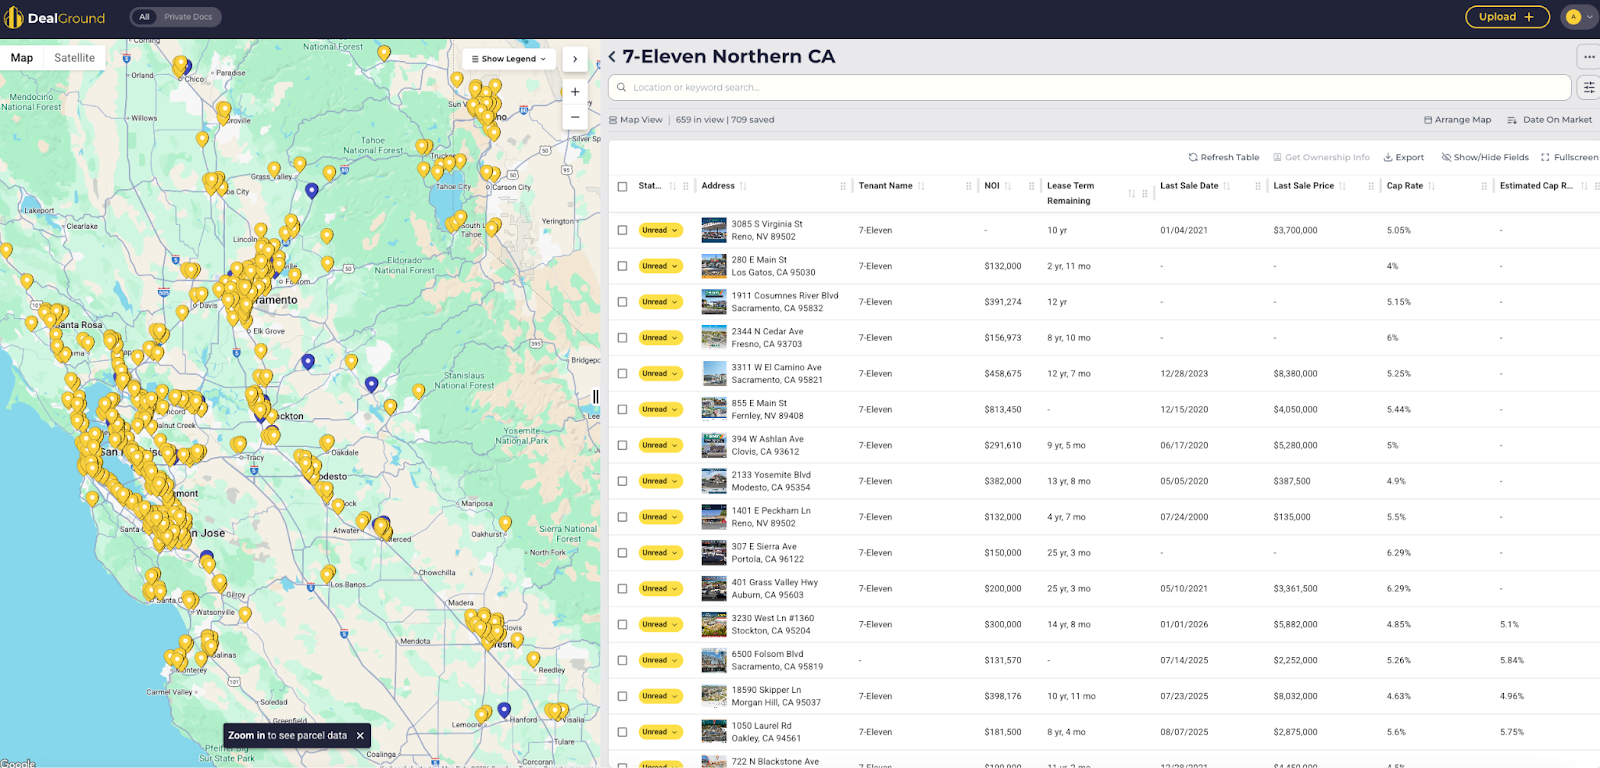Click the Map View label

[x=636, y=120]
